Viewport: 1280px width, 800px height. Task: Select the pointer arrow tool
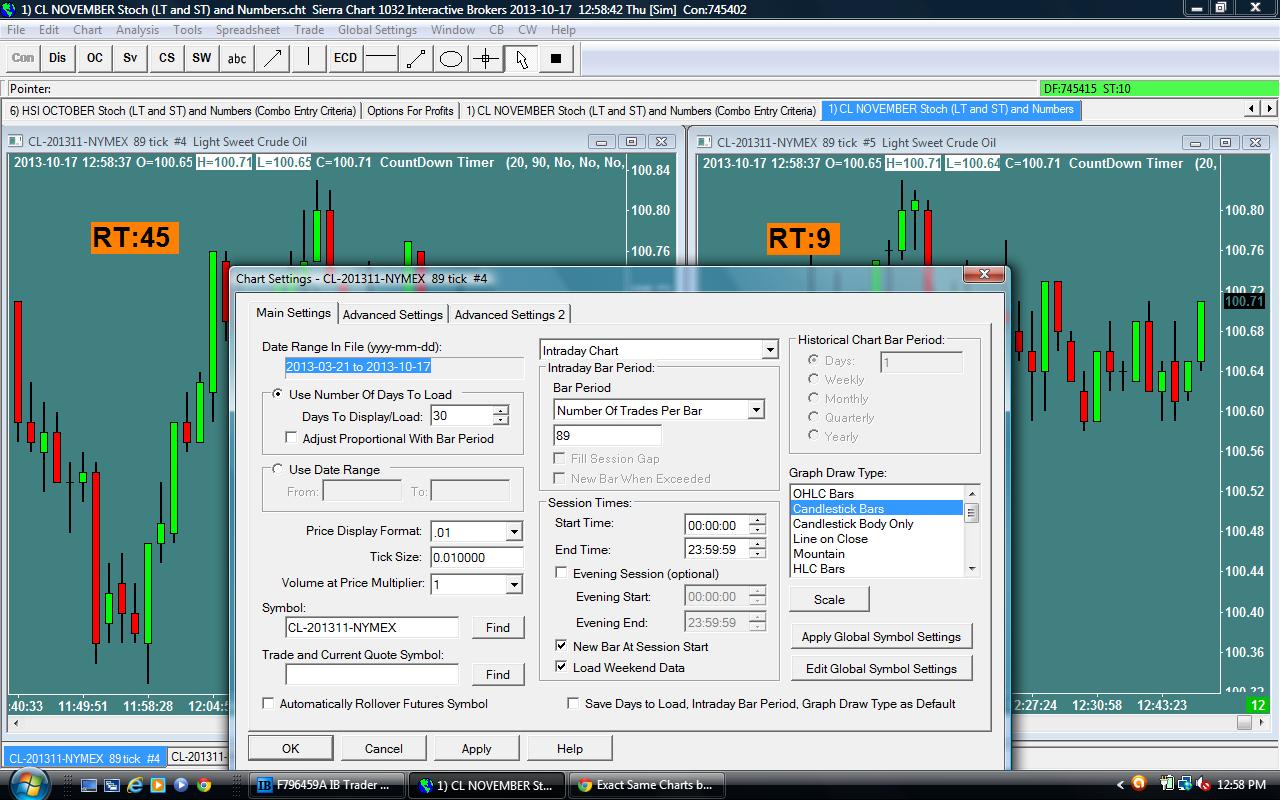point(521,58)
